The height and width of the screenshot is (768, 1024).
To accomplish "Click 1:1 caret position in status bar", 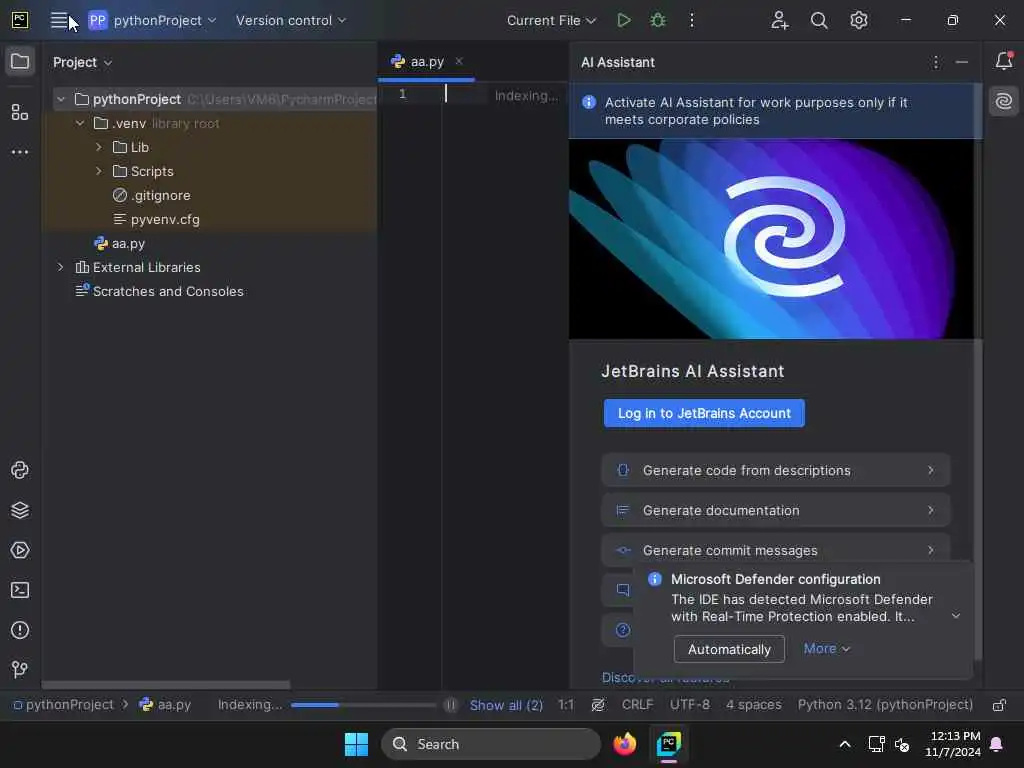I will pos(566,705).
